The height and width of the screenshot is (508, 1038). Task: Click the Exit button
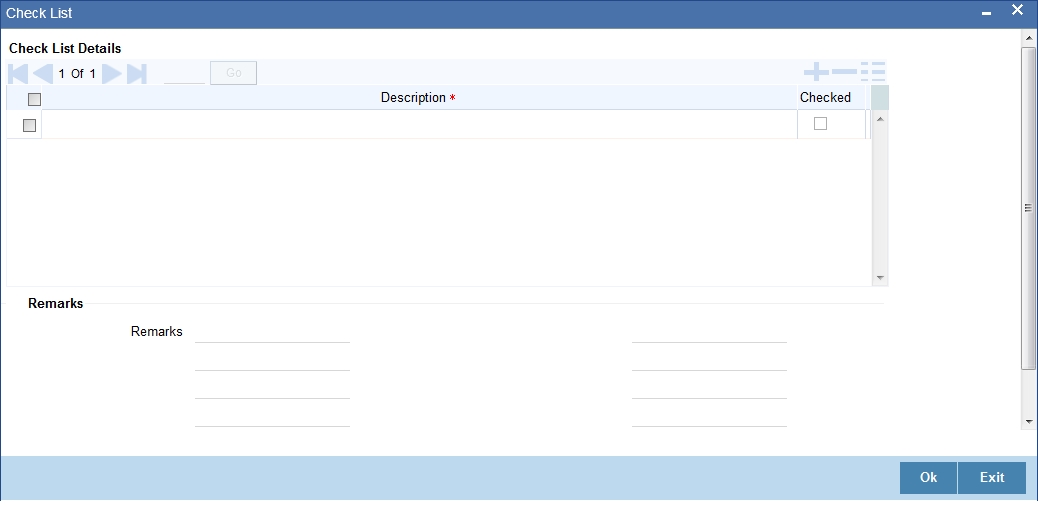pos(992,478)
